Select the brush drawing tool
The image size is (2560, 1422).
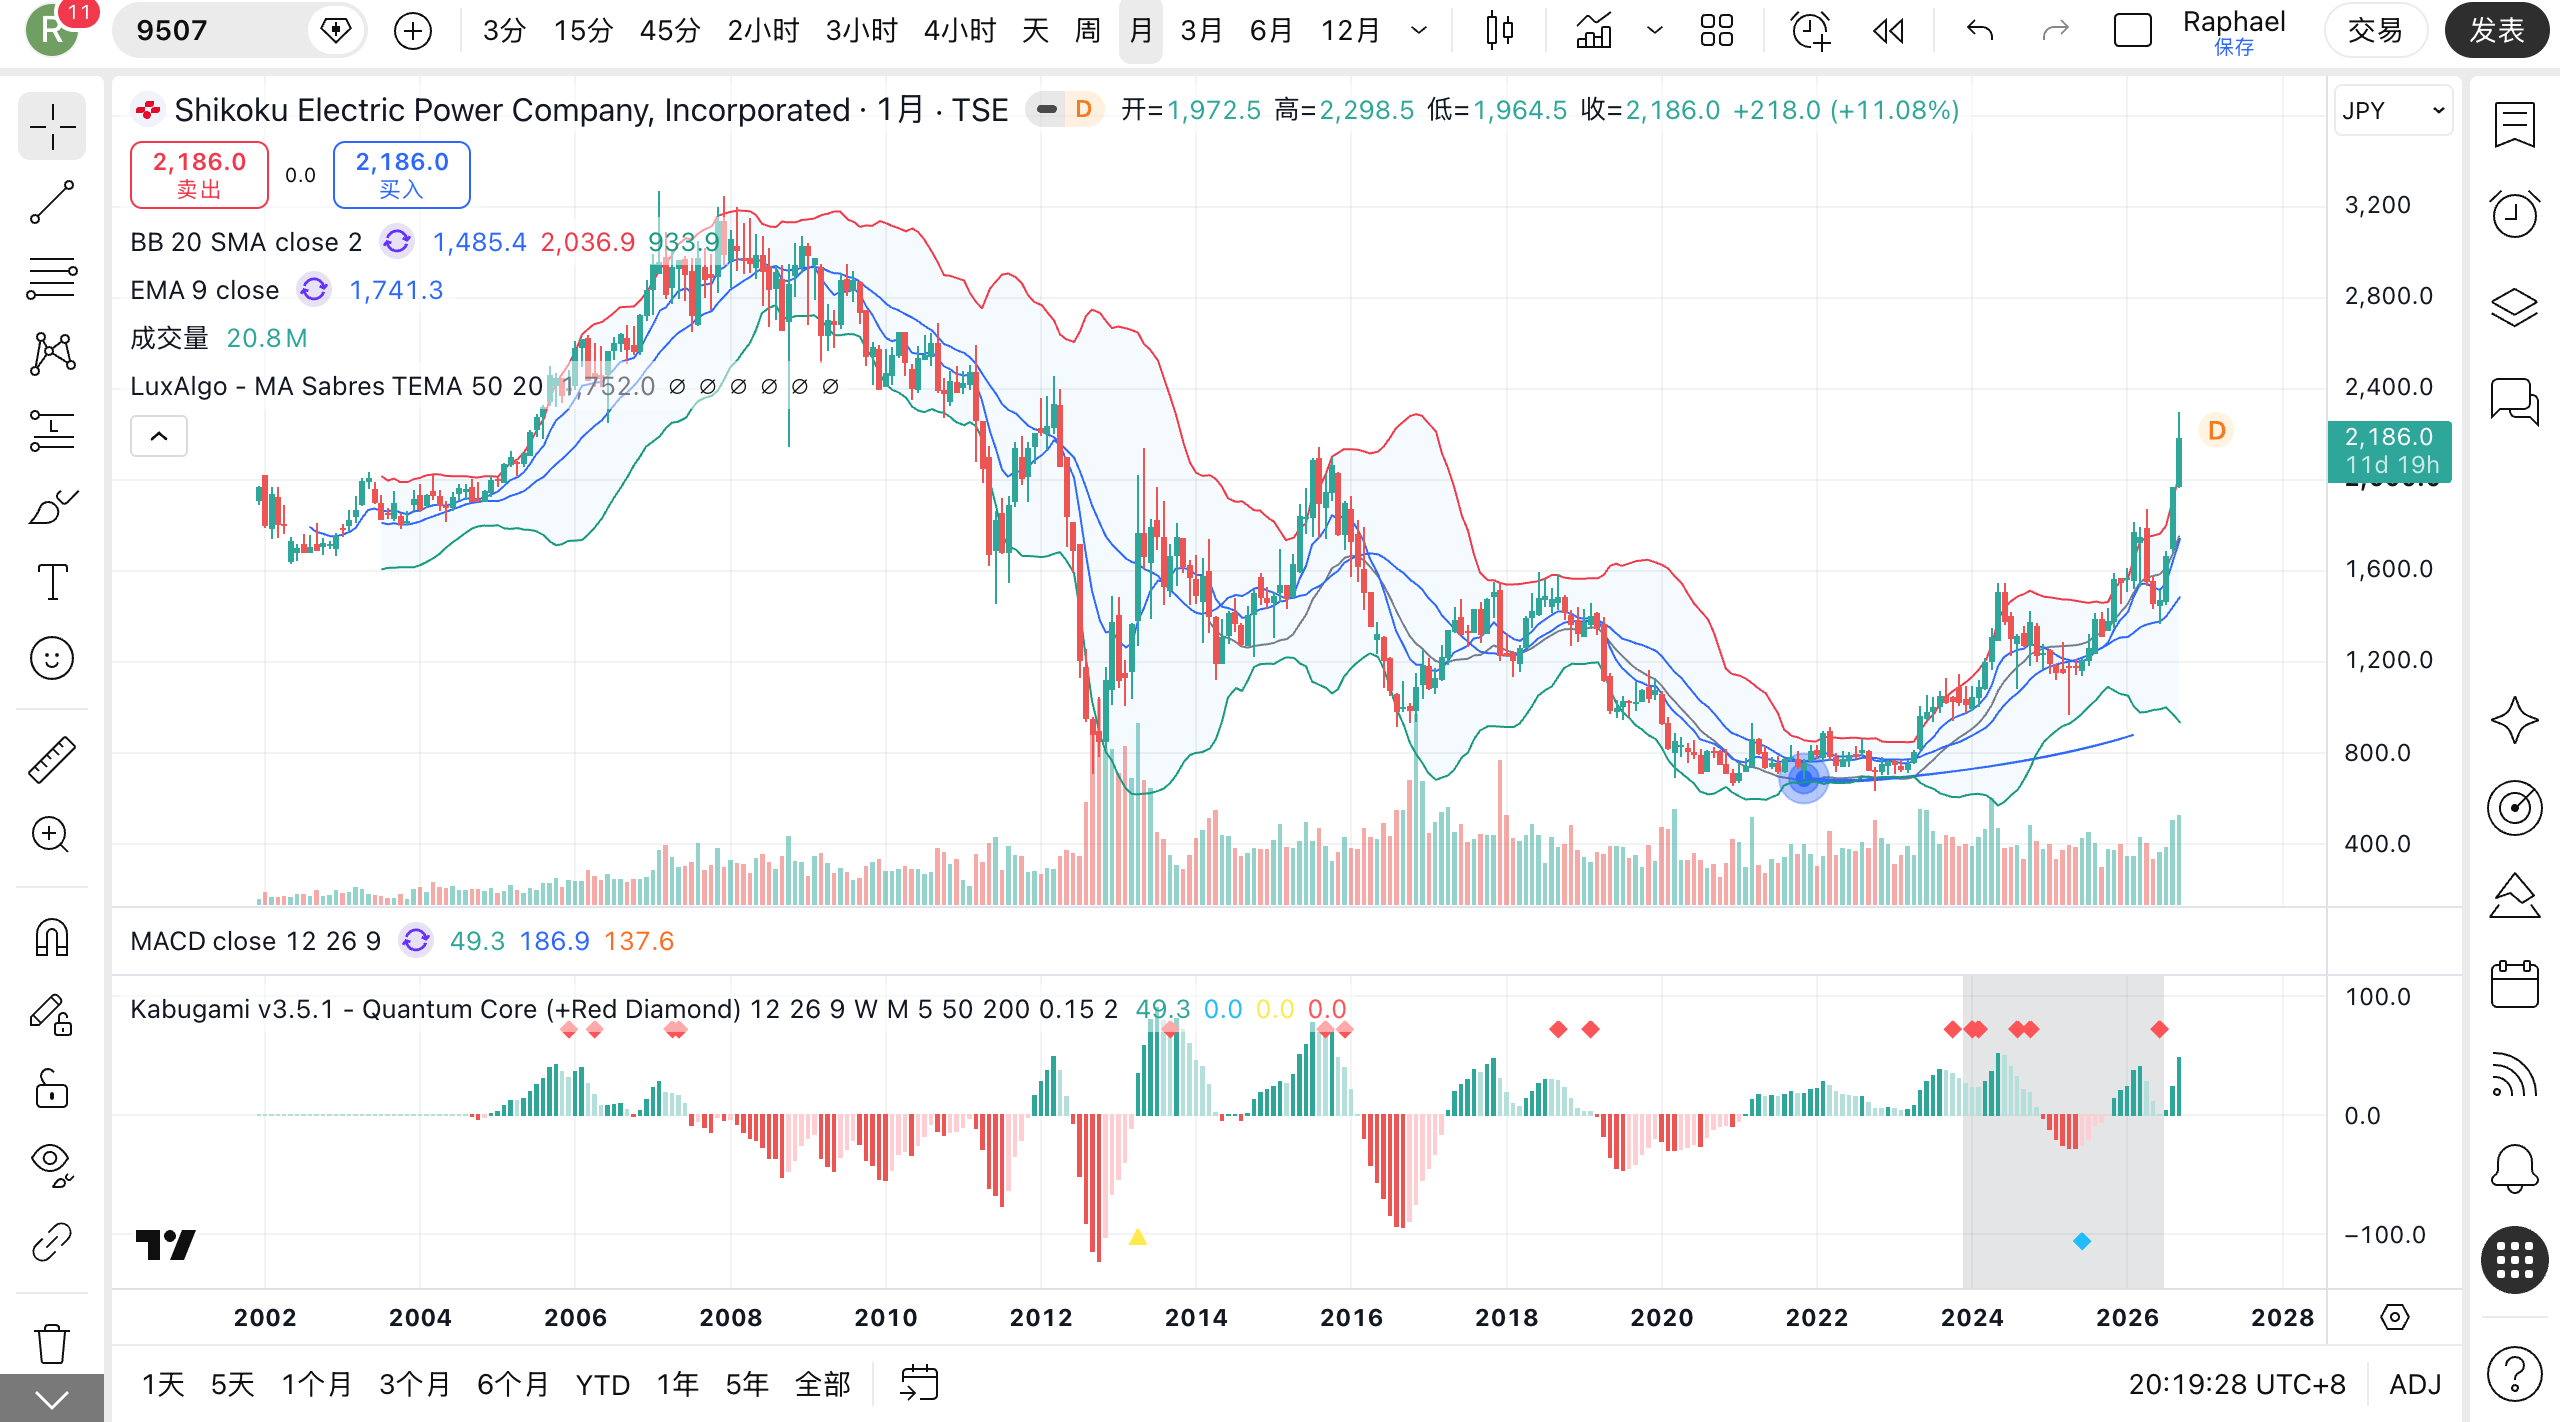(52, 506)
